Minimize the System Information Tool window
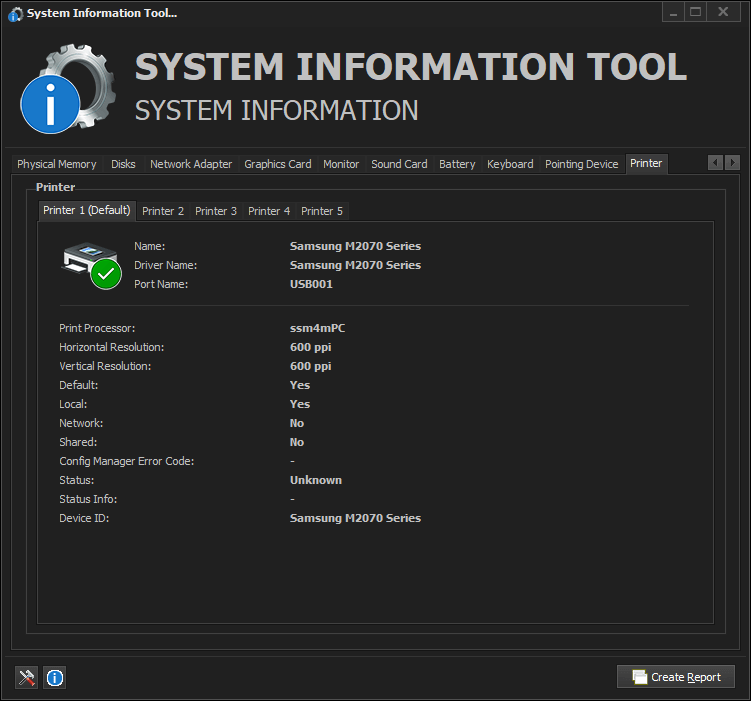This screenshot has height=701, width=751. (x=673, y=12)
